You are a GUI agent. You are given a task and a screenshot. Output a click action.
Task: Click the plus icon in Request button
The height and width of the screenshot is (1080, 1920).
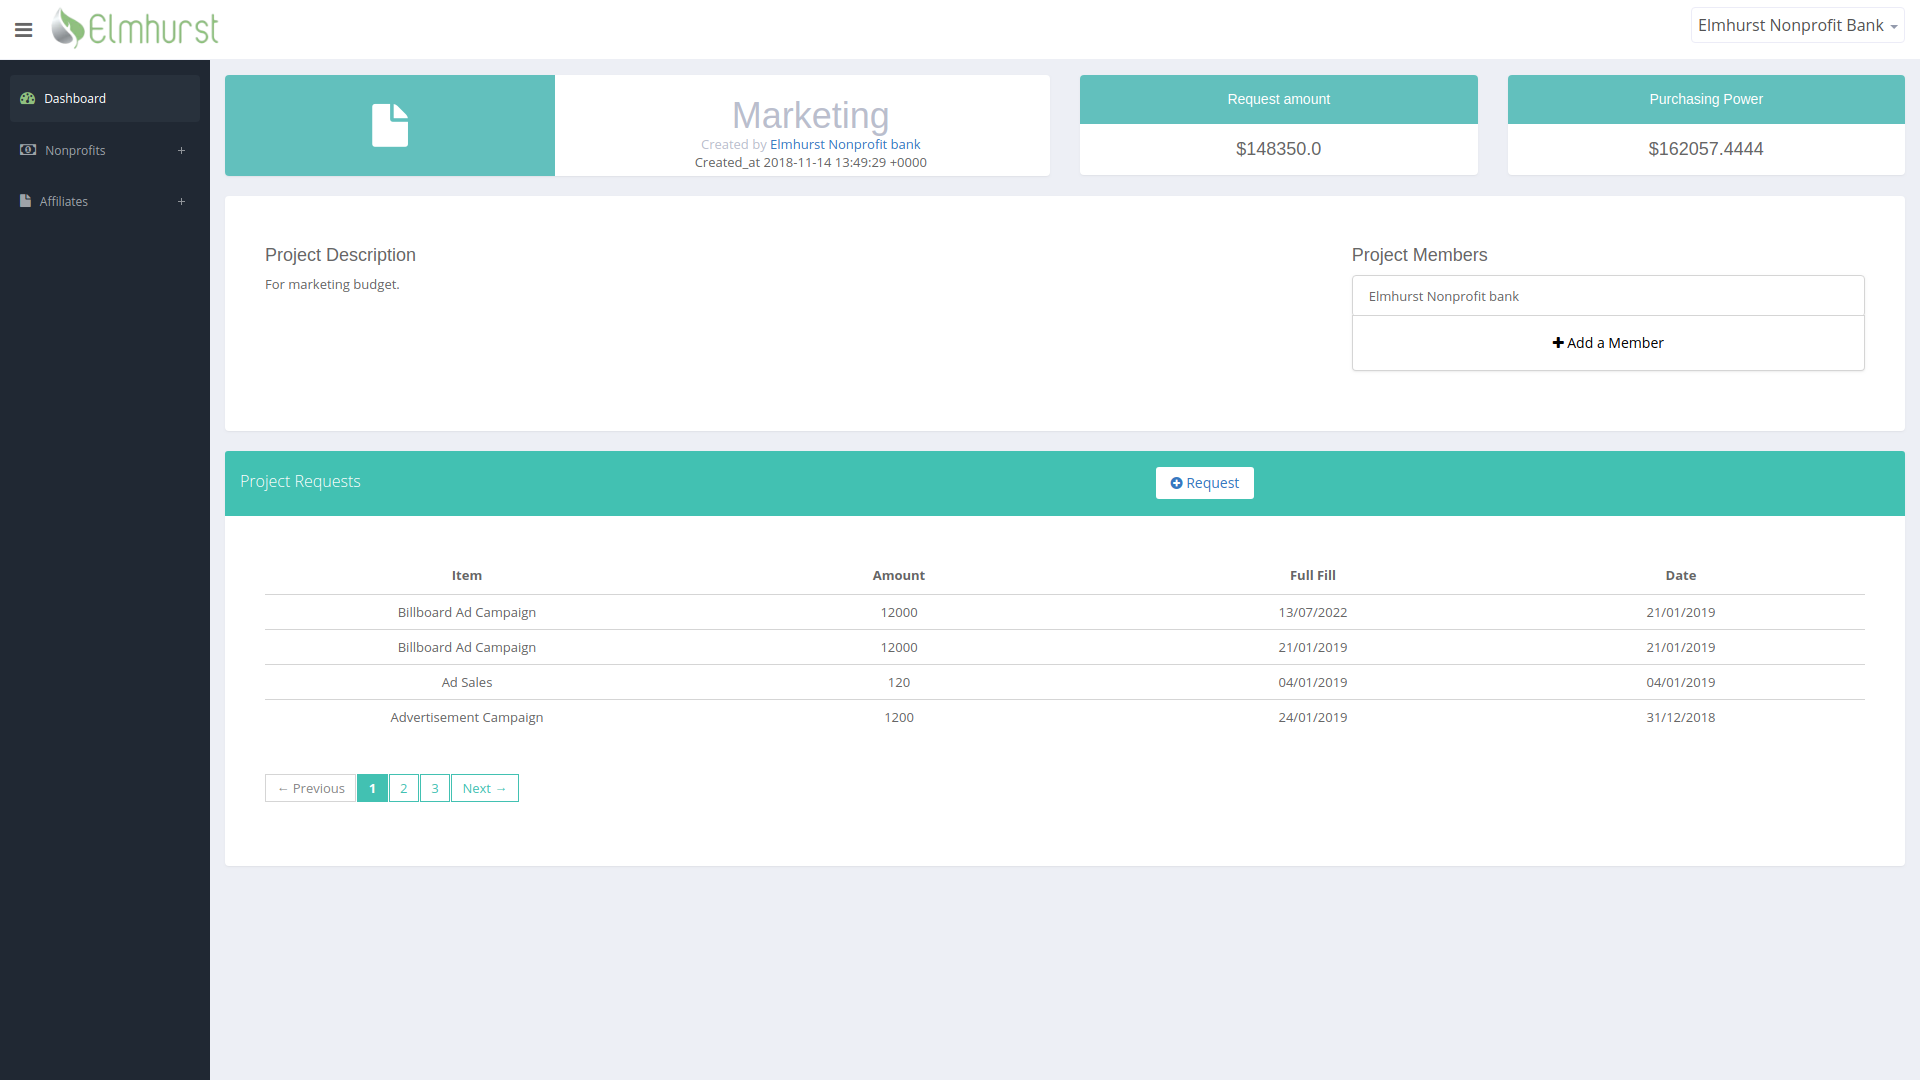tap(1176, 483)
